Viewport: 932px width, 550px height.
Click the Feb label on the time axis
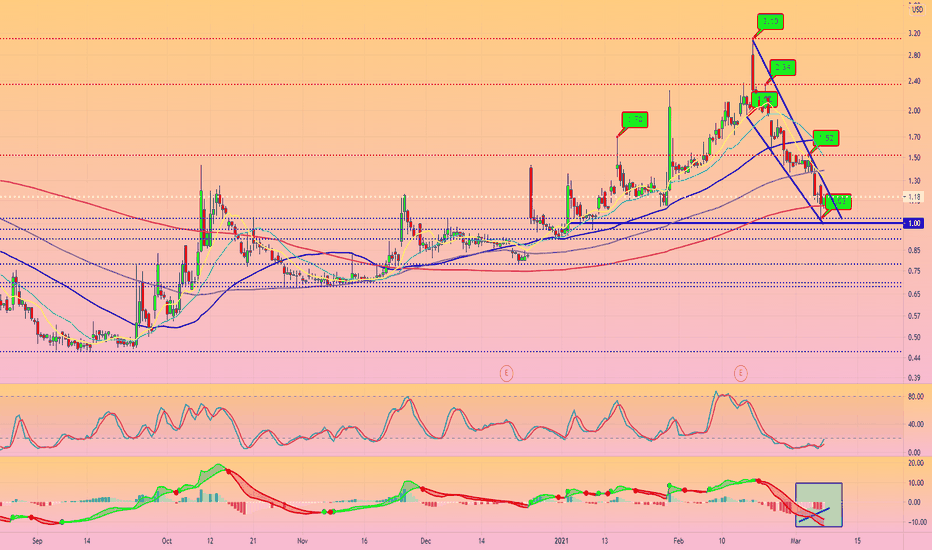tap(678, 541)
